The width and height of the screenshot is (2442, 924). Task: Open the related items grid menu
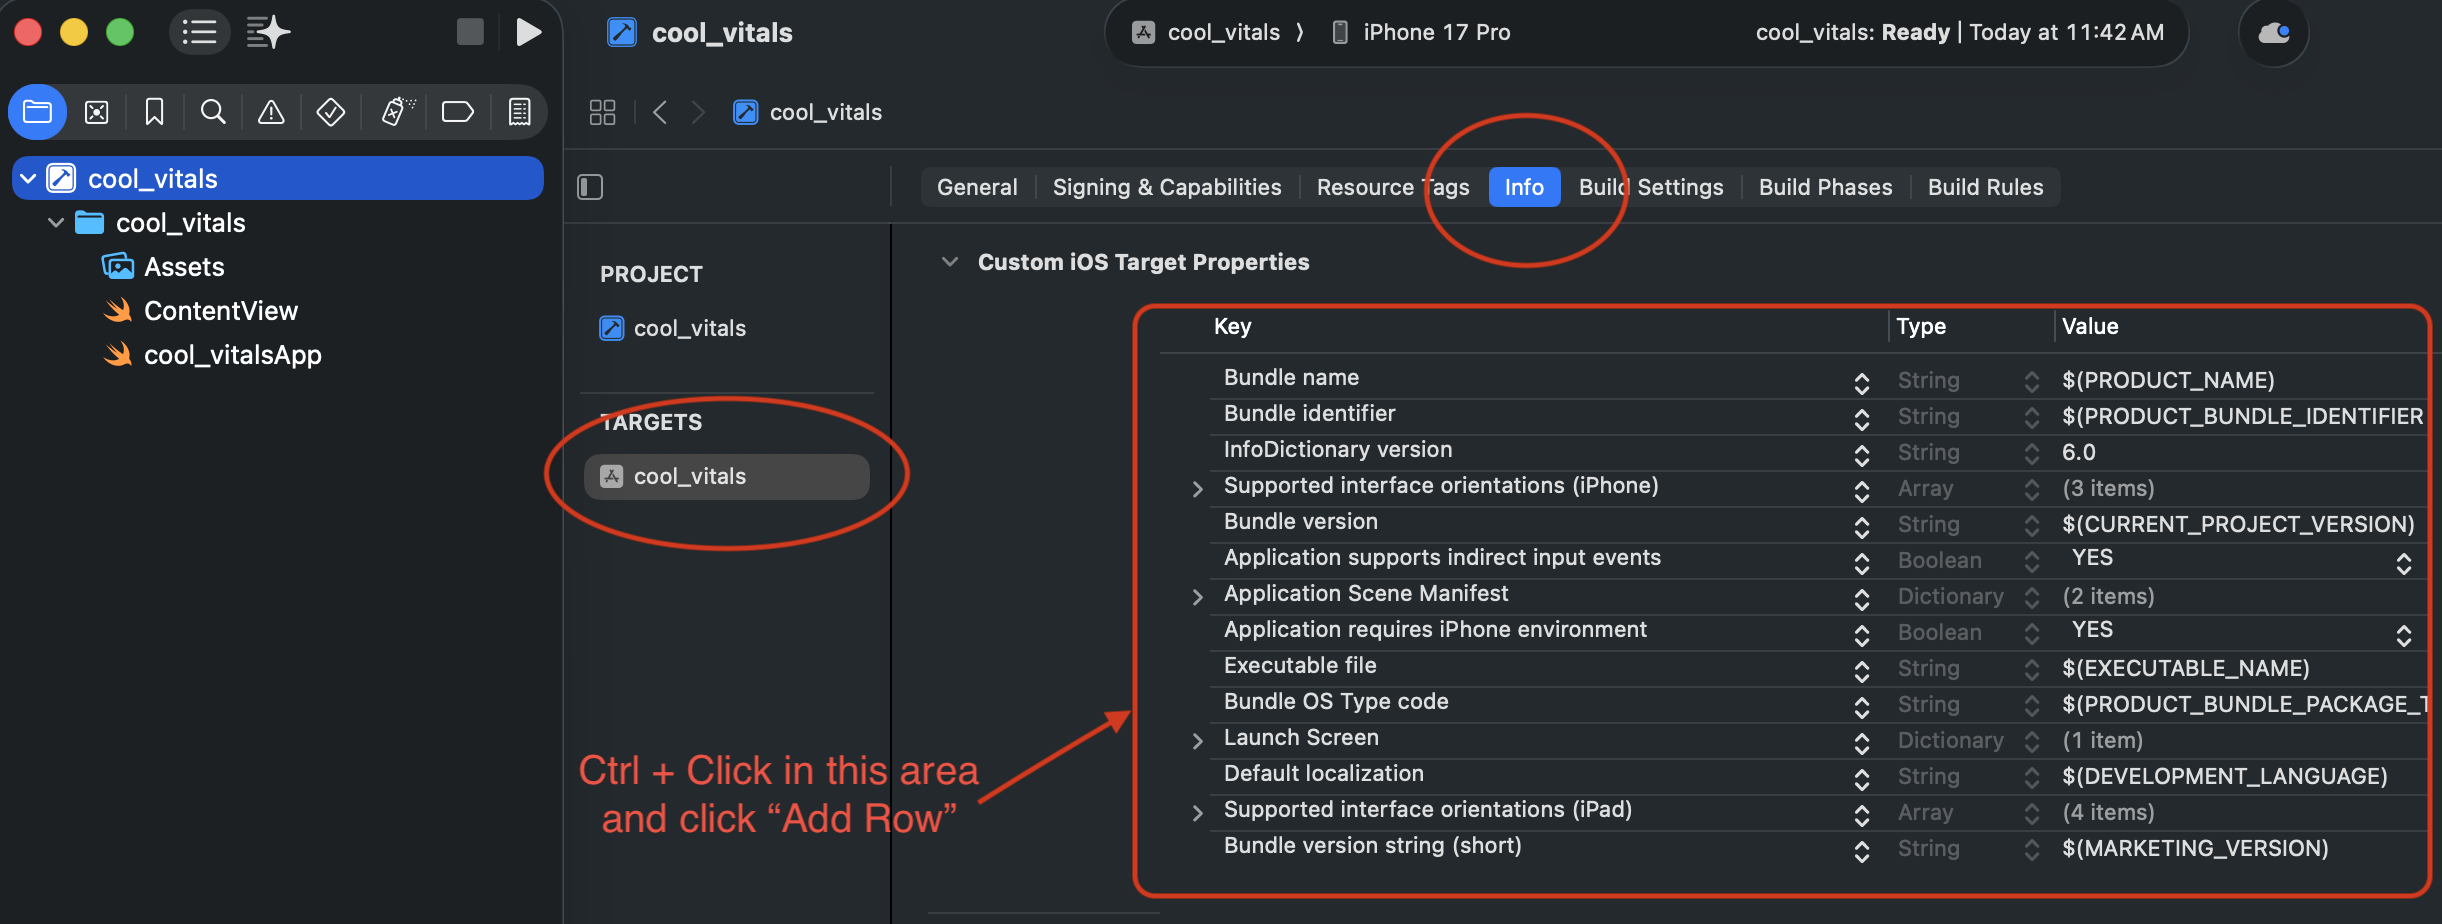[x=602, y=112]
